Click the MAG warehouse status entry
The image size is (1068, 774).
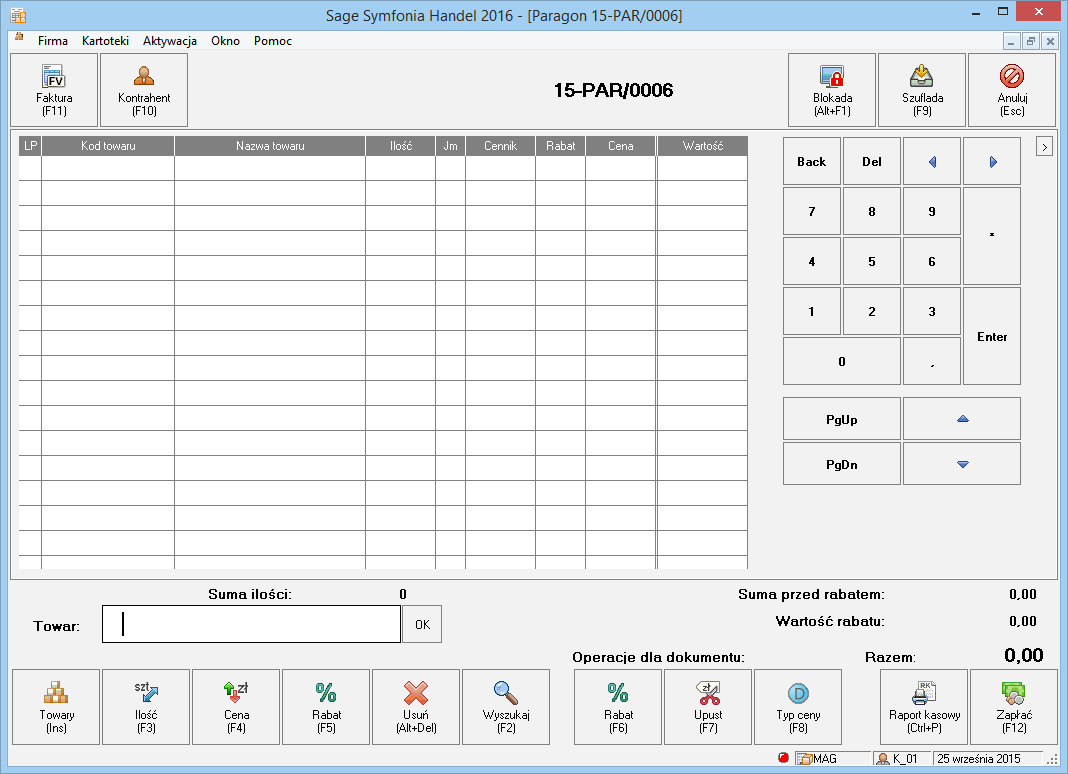click(832, 758)
